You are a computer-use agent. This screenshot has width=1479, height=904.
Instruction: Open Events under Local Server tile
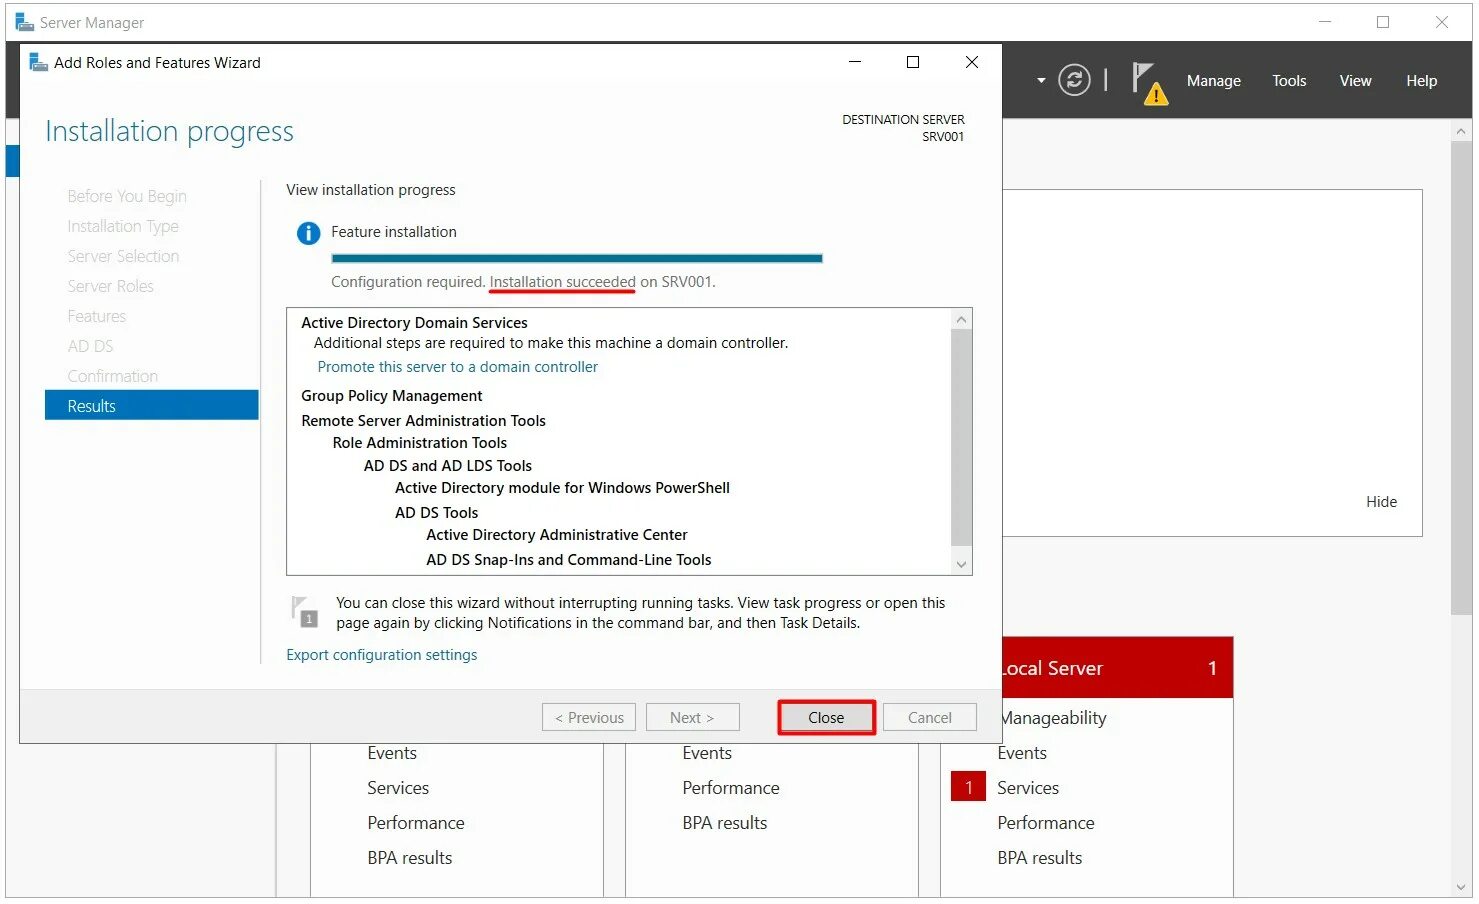pos(1022,753)
